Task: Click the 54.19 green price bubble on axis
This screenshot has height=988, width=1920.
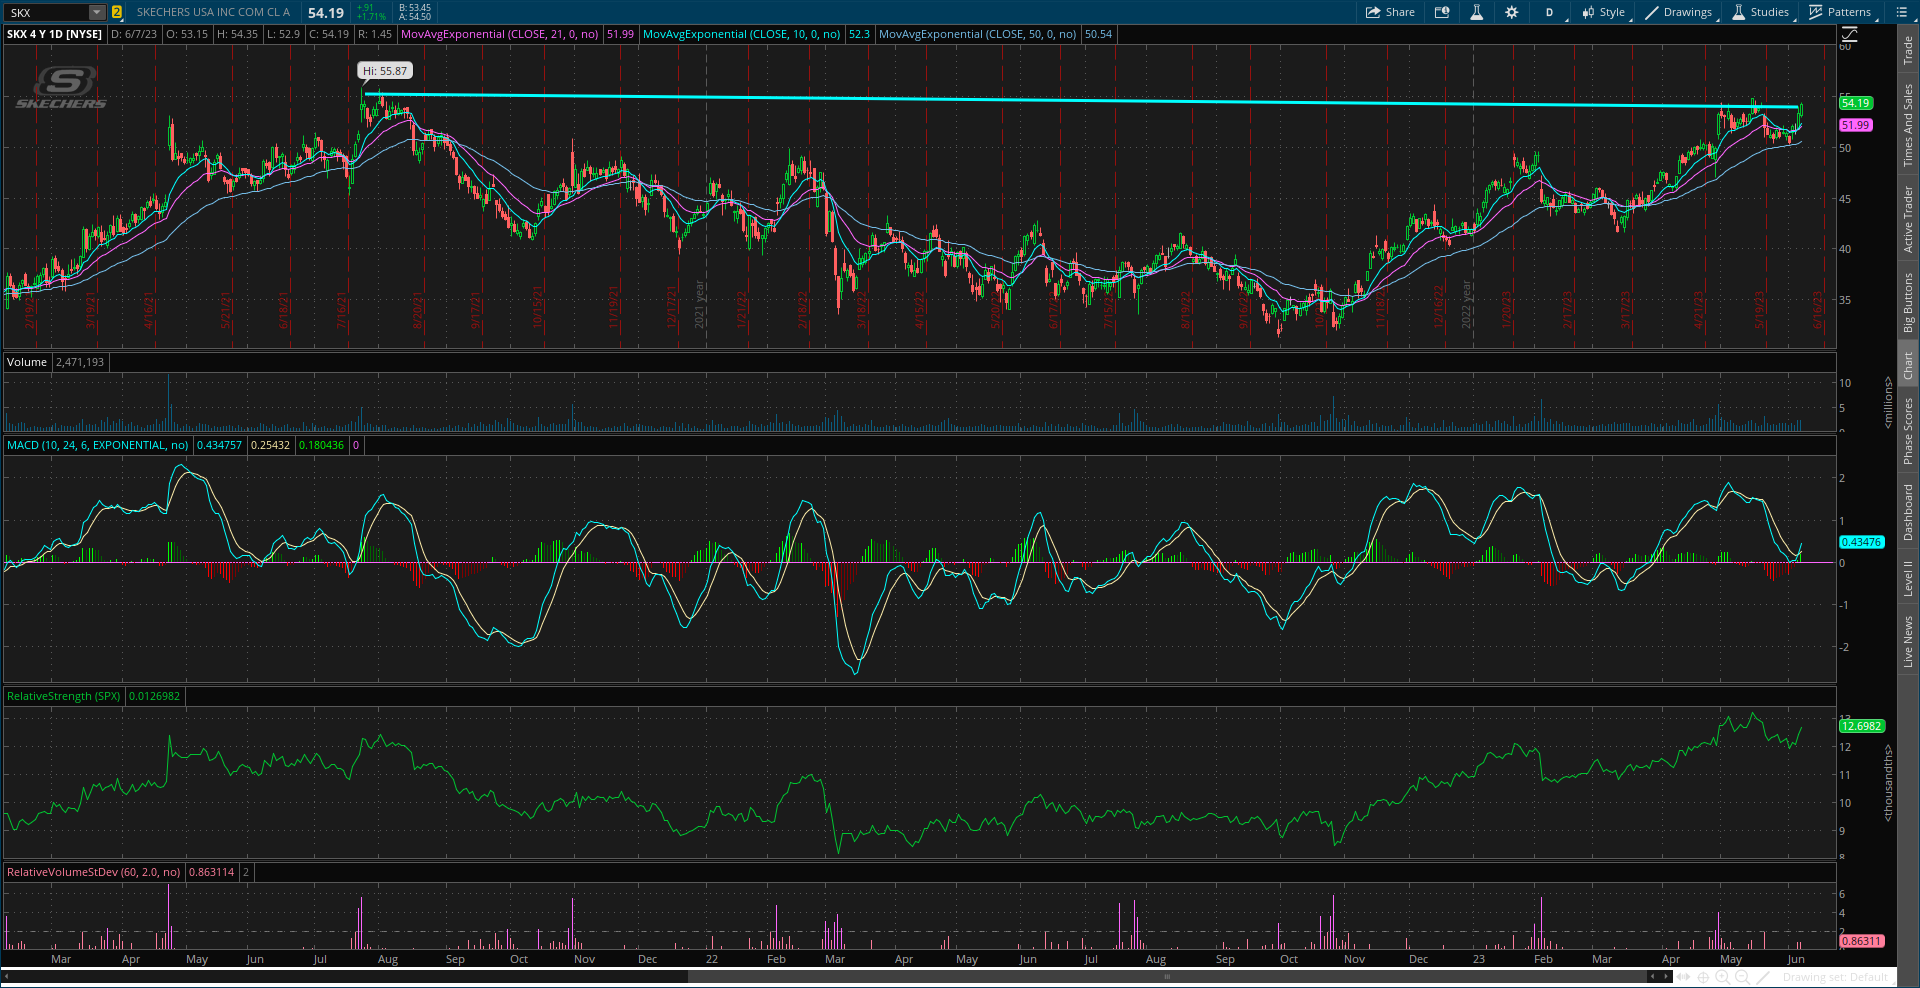Action: 1856,103
